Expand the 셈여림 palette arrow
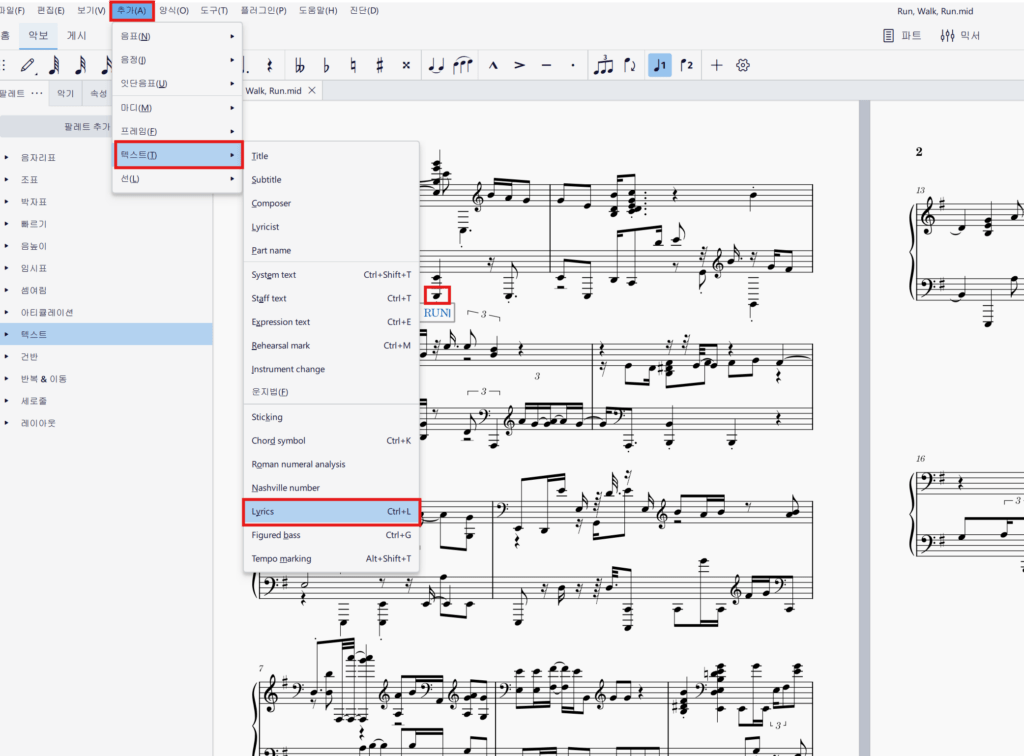The image size is (1024, 756). pyautogui.click(x=7, y=291)
